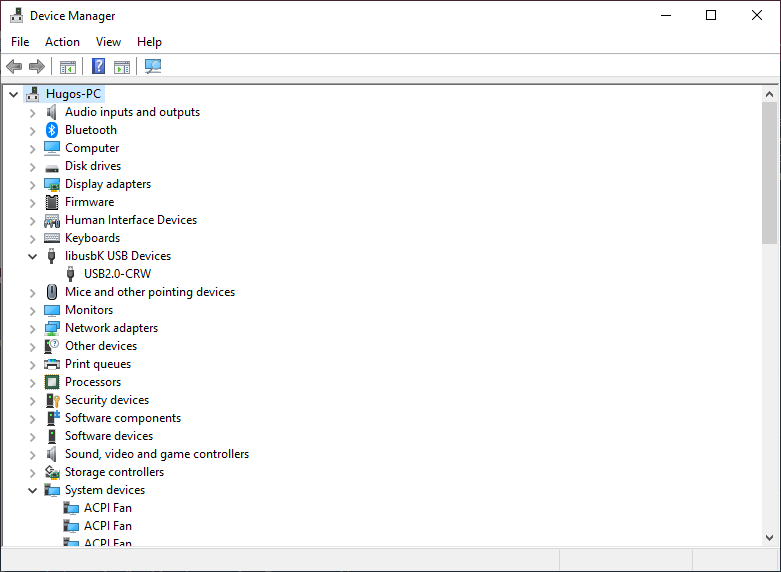
Task: Collapse the Hugos-PC root node
Action: [x=13, y=94]
